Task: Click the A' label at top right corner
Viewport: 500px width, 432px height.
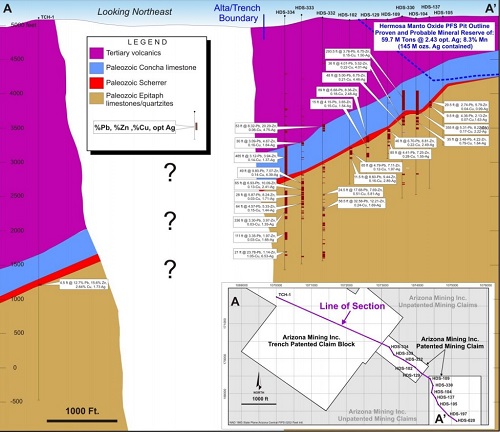Action: click(x=490, y=8)
